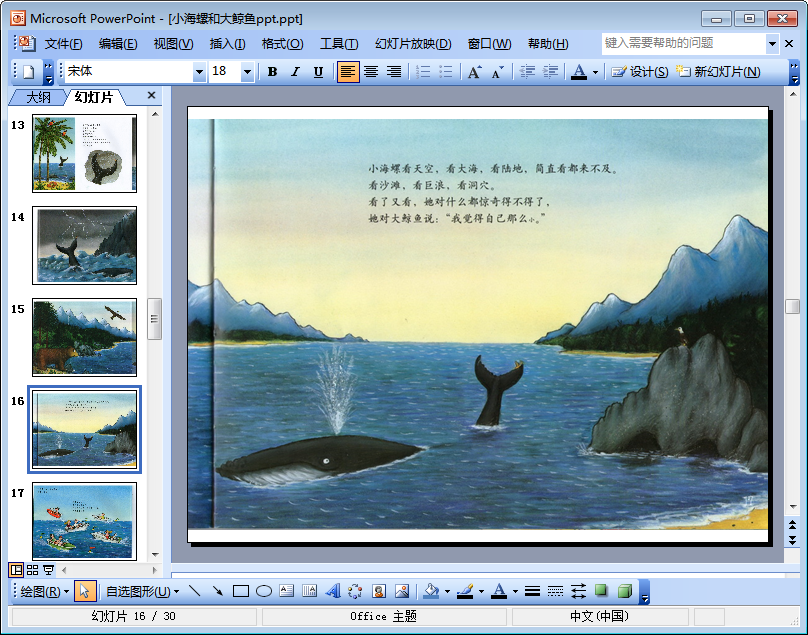This screenshot has height=635, width=808.
Task: Click the help question search box
Action: [x=684, y=43]
